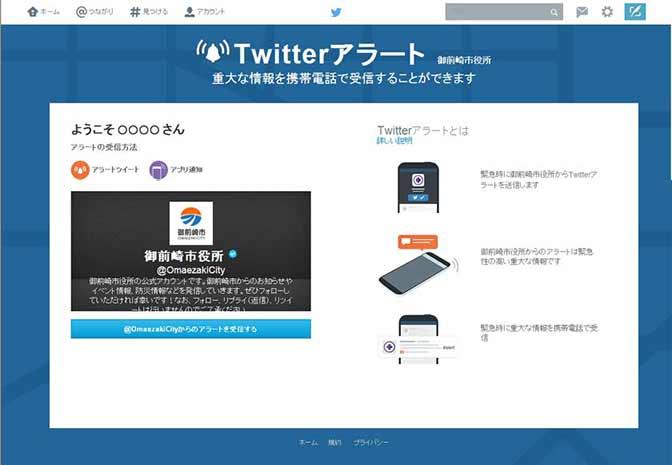Open つながり connections tab
The height and width of the screenshot is (465, 672).
(95, 12)
